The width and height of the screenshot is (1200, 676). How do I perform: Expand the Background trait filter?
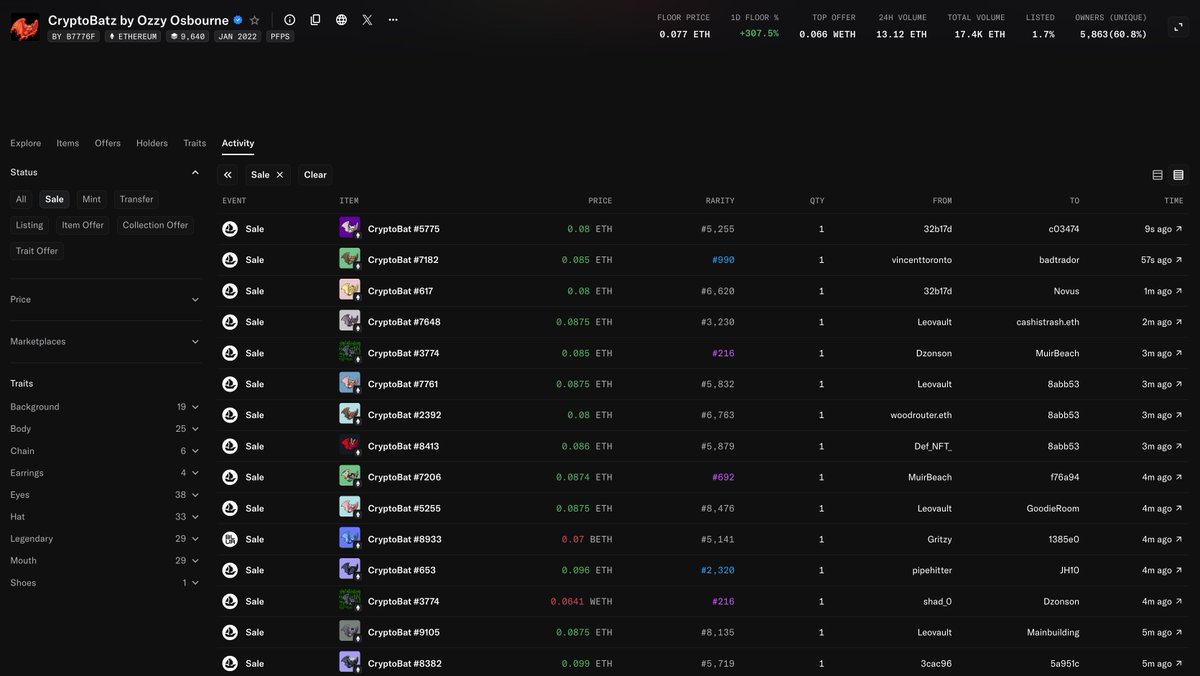[x=104, y=407]
